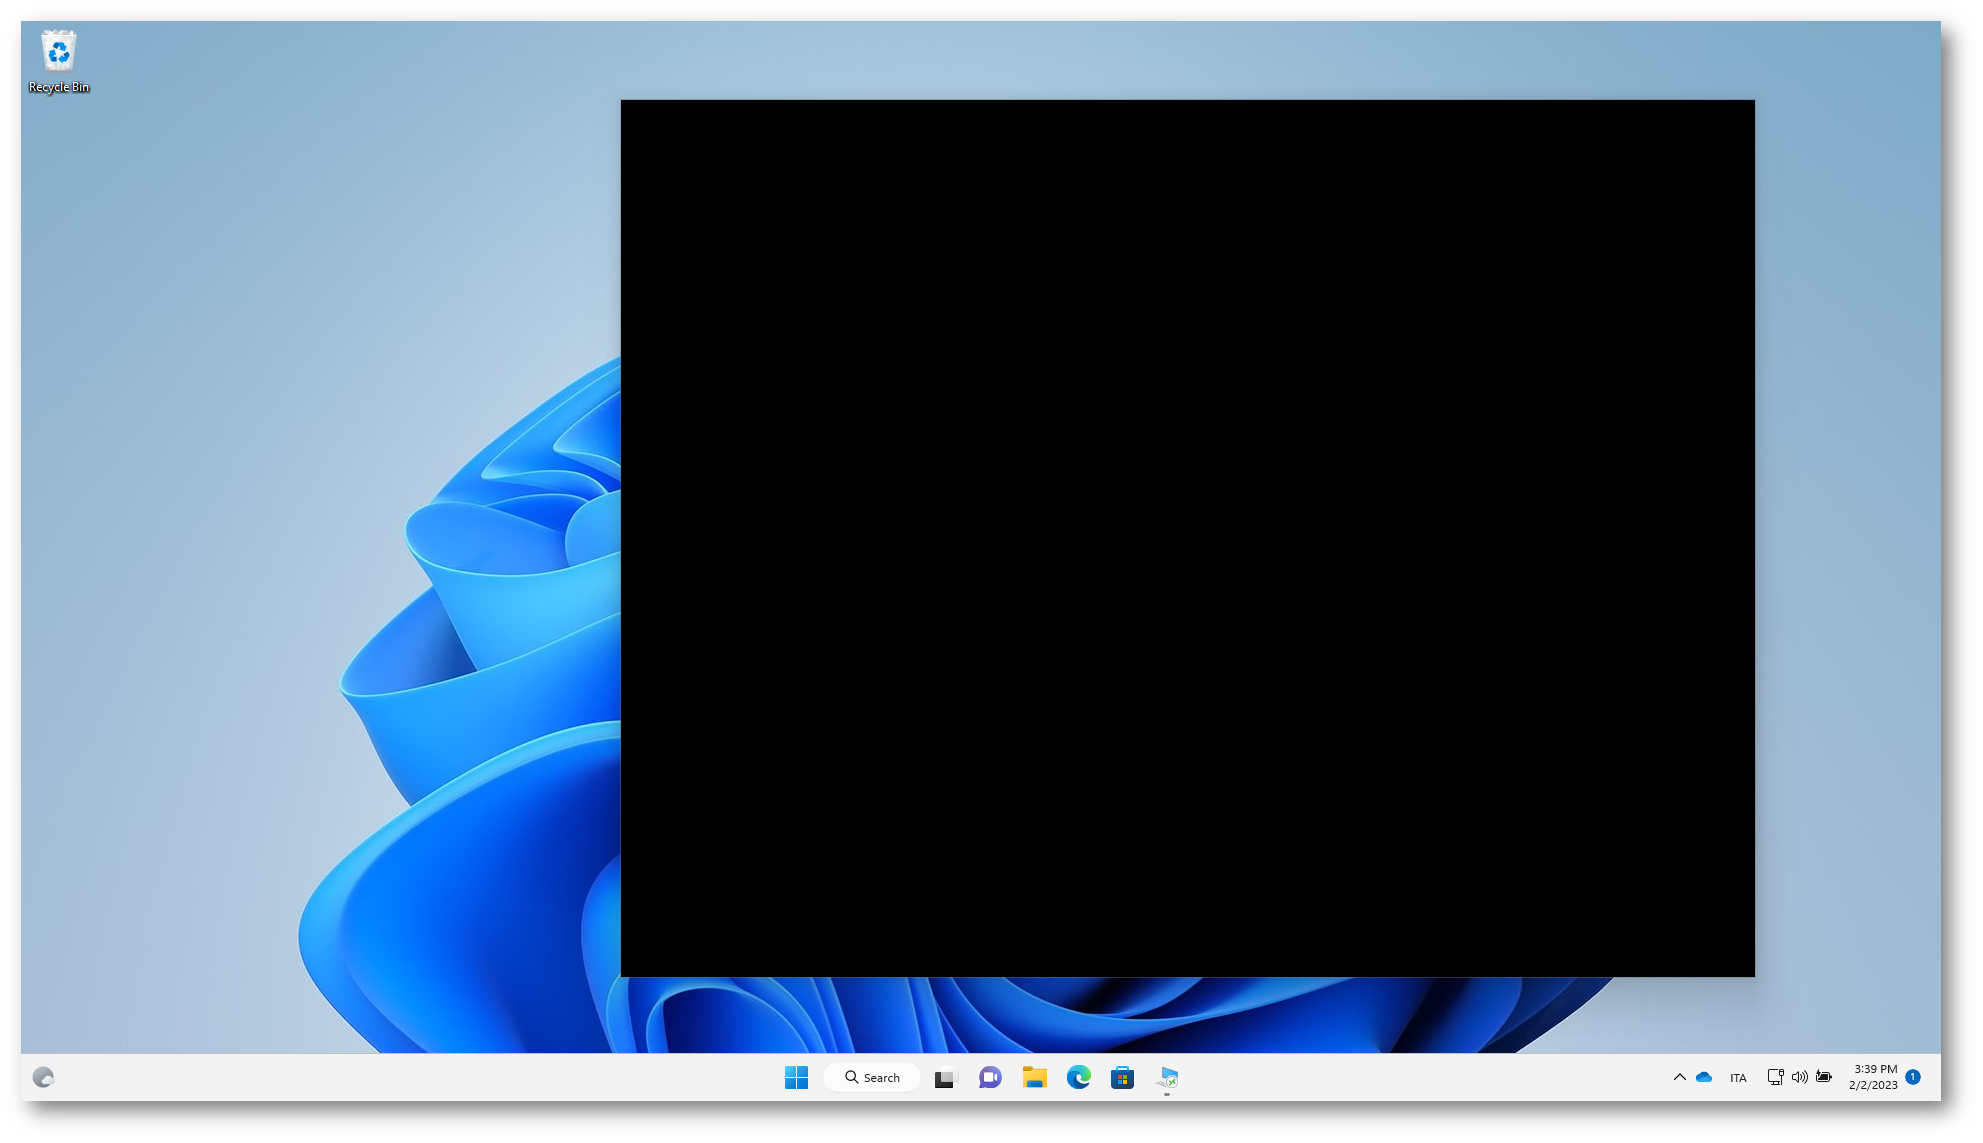Open the volume speaker tray icon

click(x=1799, y=1077)
